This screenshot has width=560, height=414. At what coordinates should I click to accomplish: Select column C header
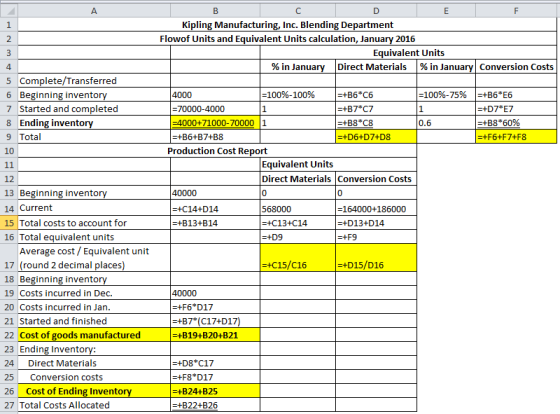click(298, 11)
